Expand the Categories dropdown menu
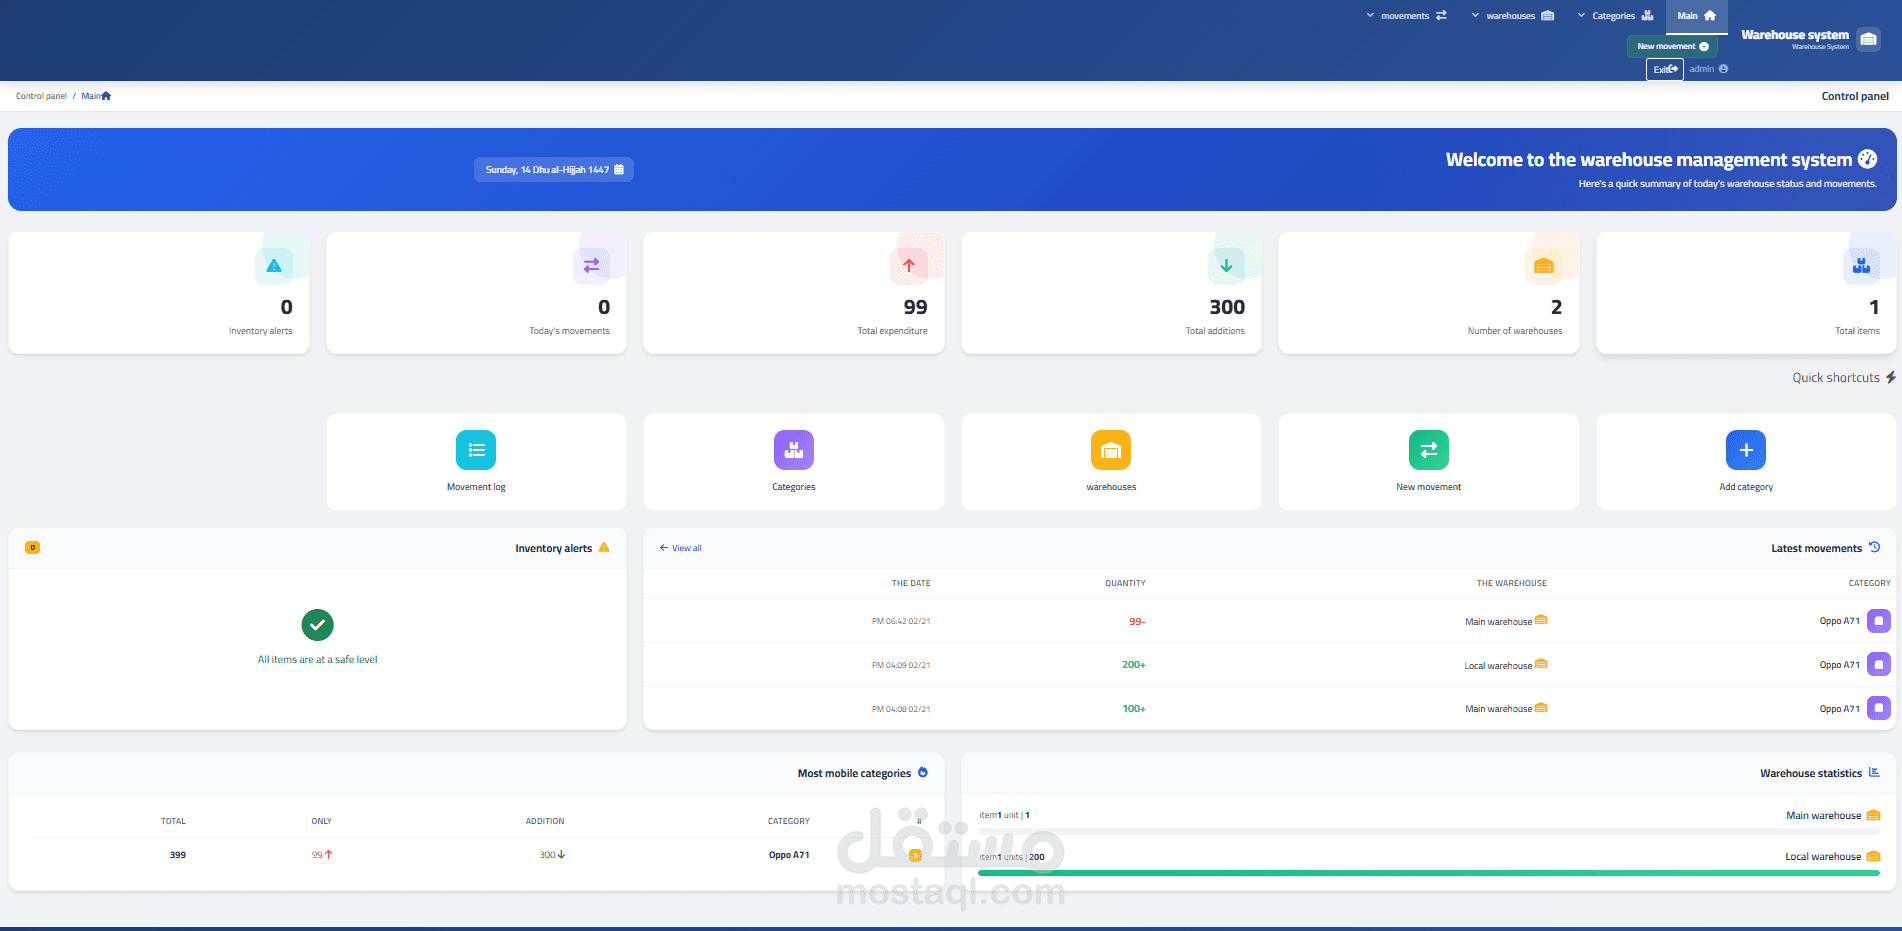The height and width of the screenshot is (931, 1902). click(x=1615, y=16)
